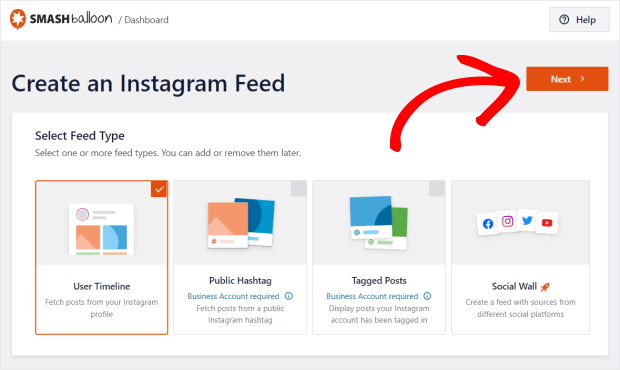Viewport: 620px width, 370px height.
Task: Click the Facebook icon in Social Wall
Action: (x=488, y=224)
